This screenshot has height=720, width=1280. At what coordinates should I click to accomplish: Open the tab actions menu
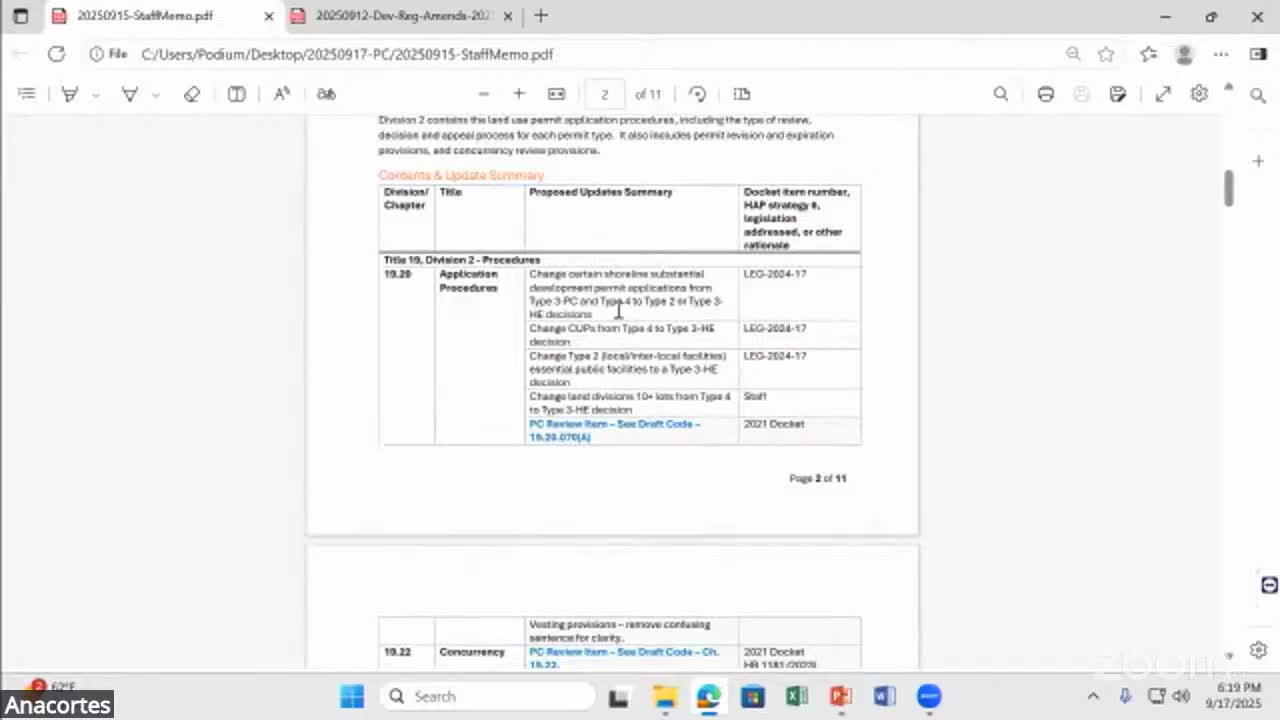20,16
